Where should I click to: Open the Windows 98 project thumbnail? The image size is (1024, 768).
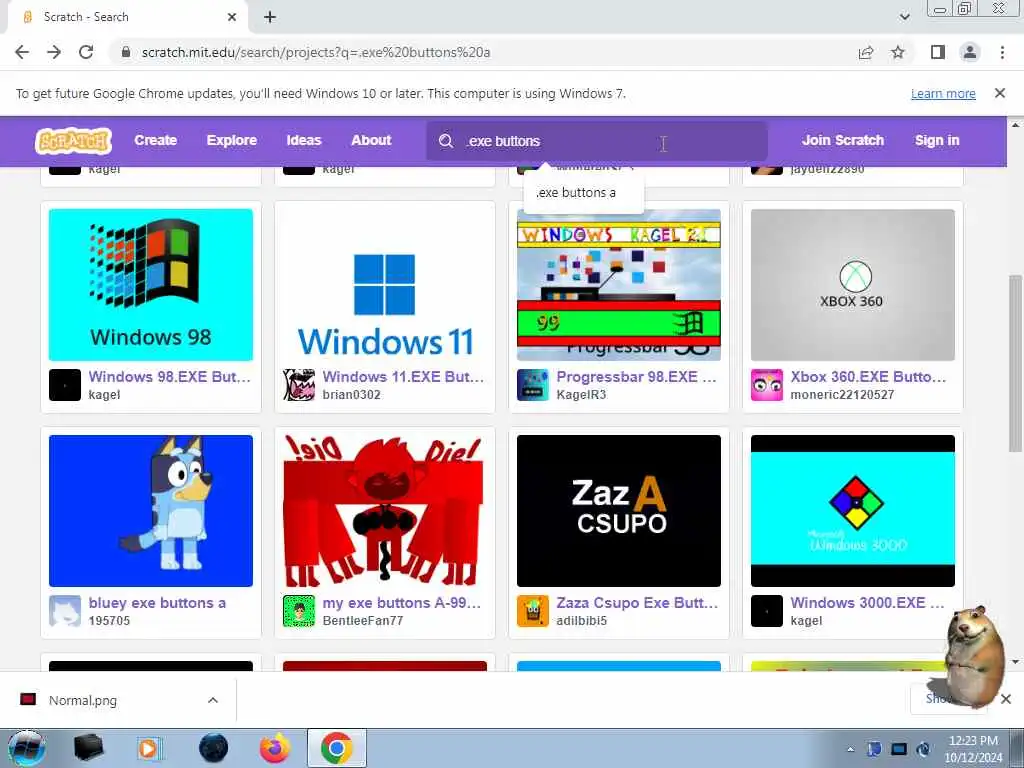pos(151,285)
